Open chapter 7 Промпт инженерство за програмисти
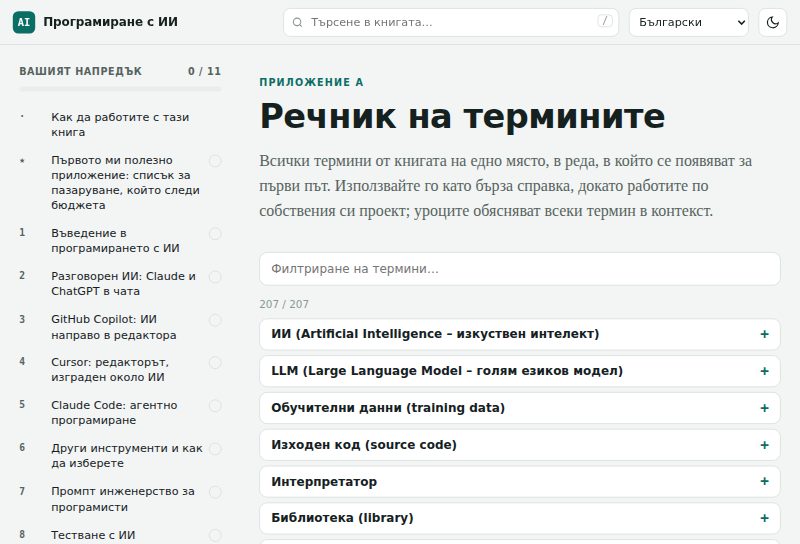This screenshot has height=544, width=800. [123, 499]
